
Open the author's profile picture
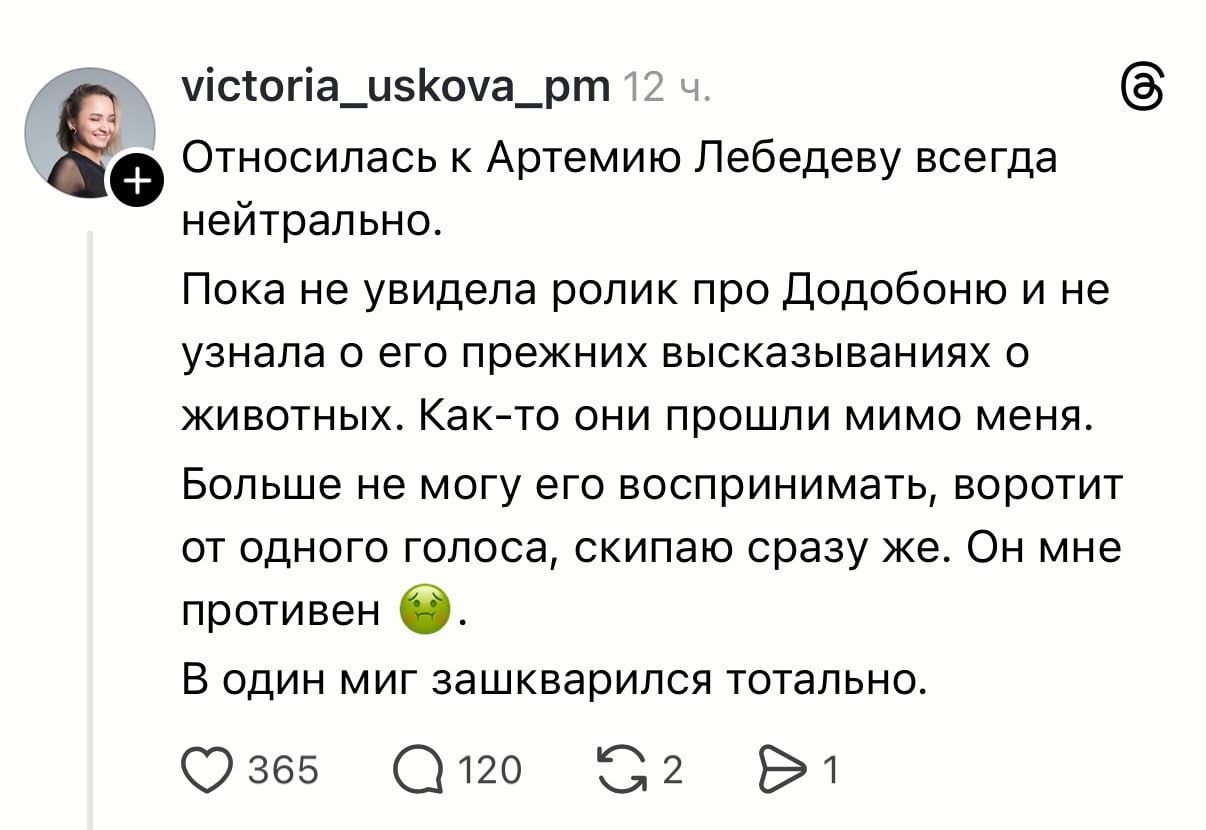[x=89, y=132]
